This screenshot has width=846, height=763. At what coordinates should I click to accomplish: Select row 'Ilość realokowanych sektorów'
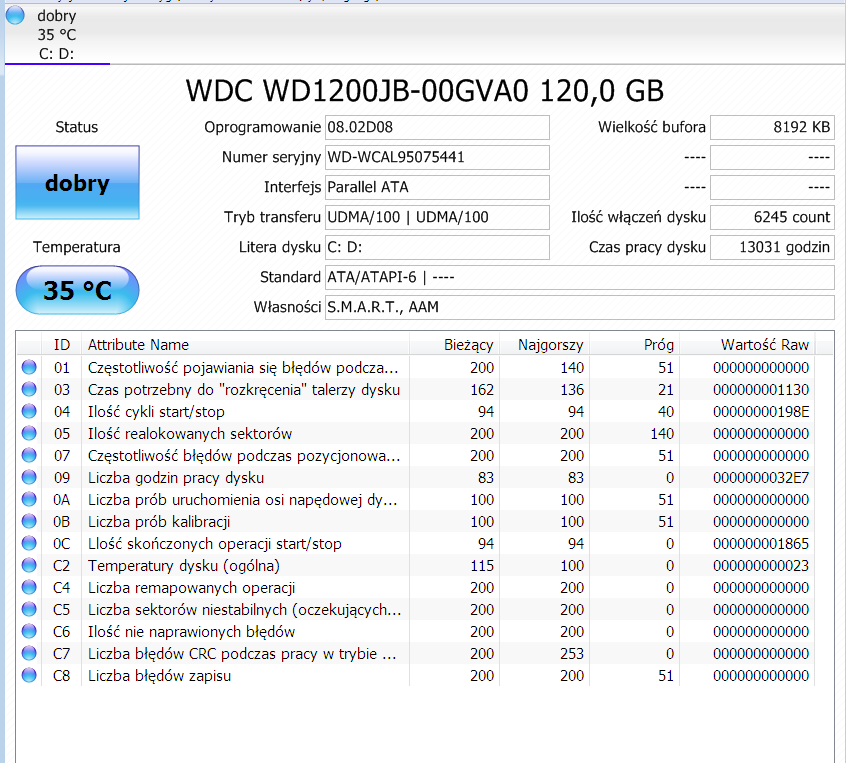pyautogui.click(x=416, y=433)
